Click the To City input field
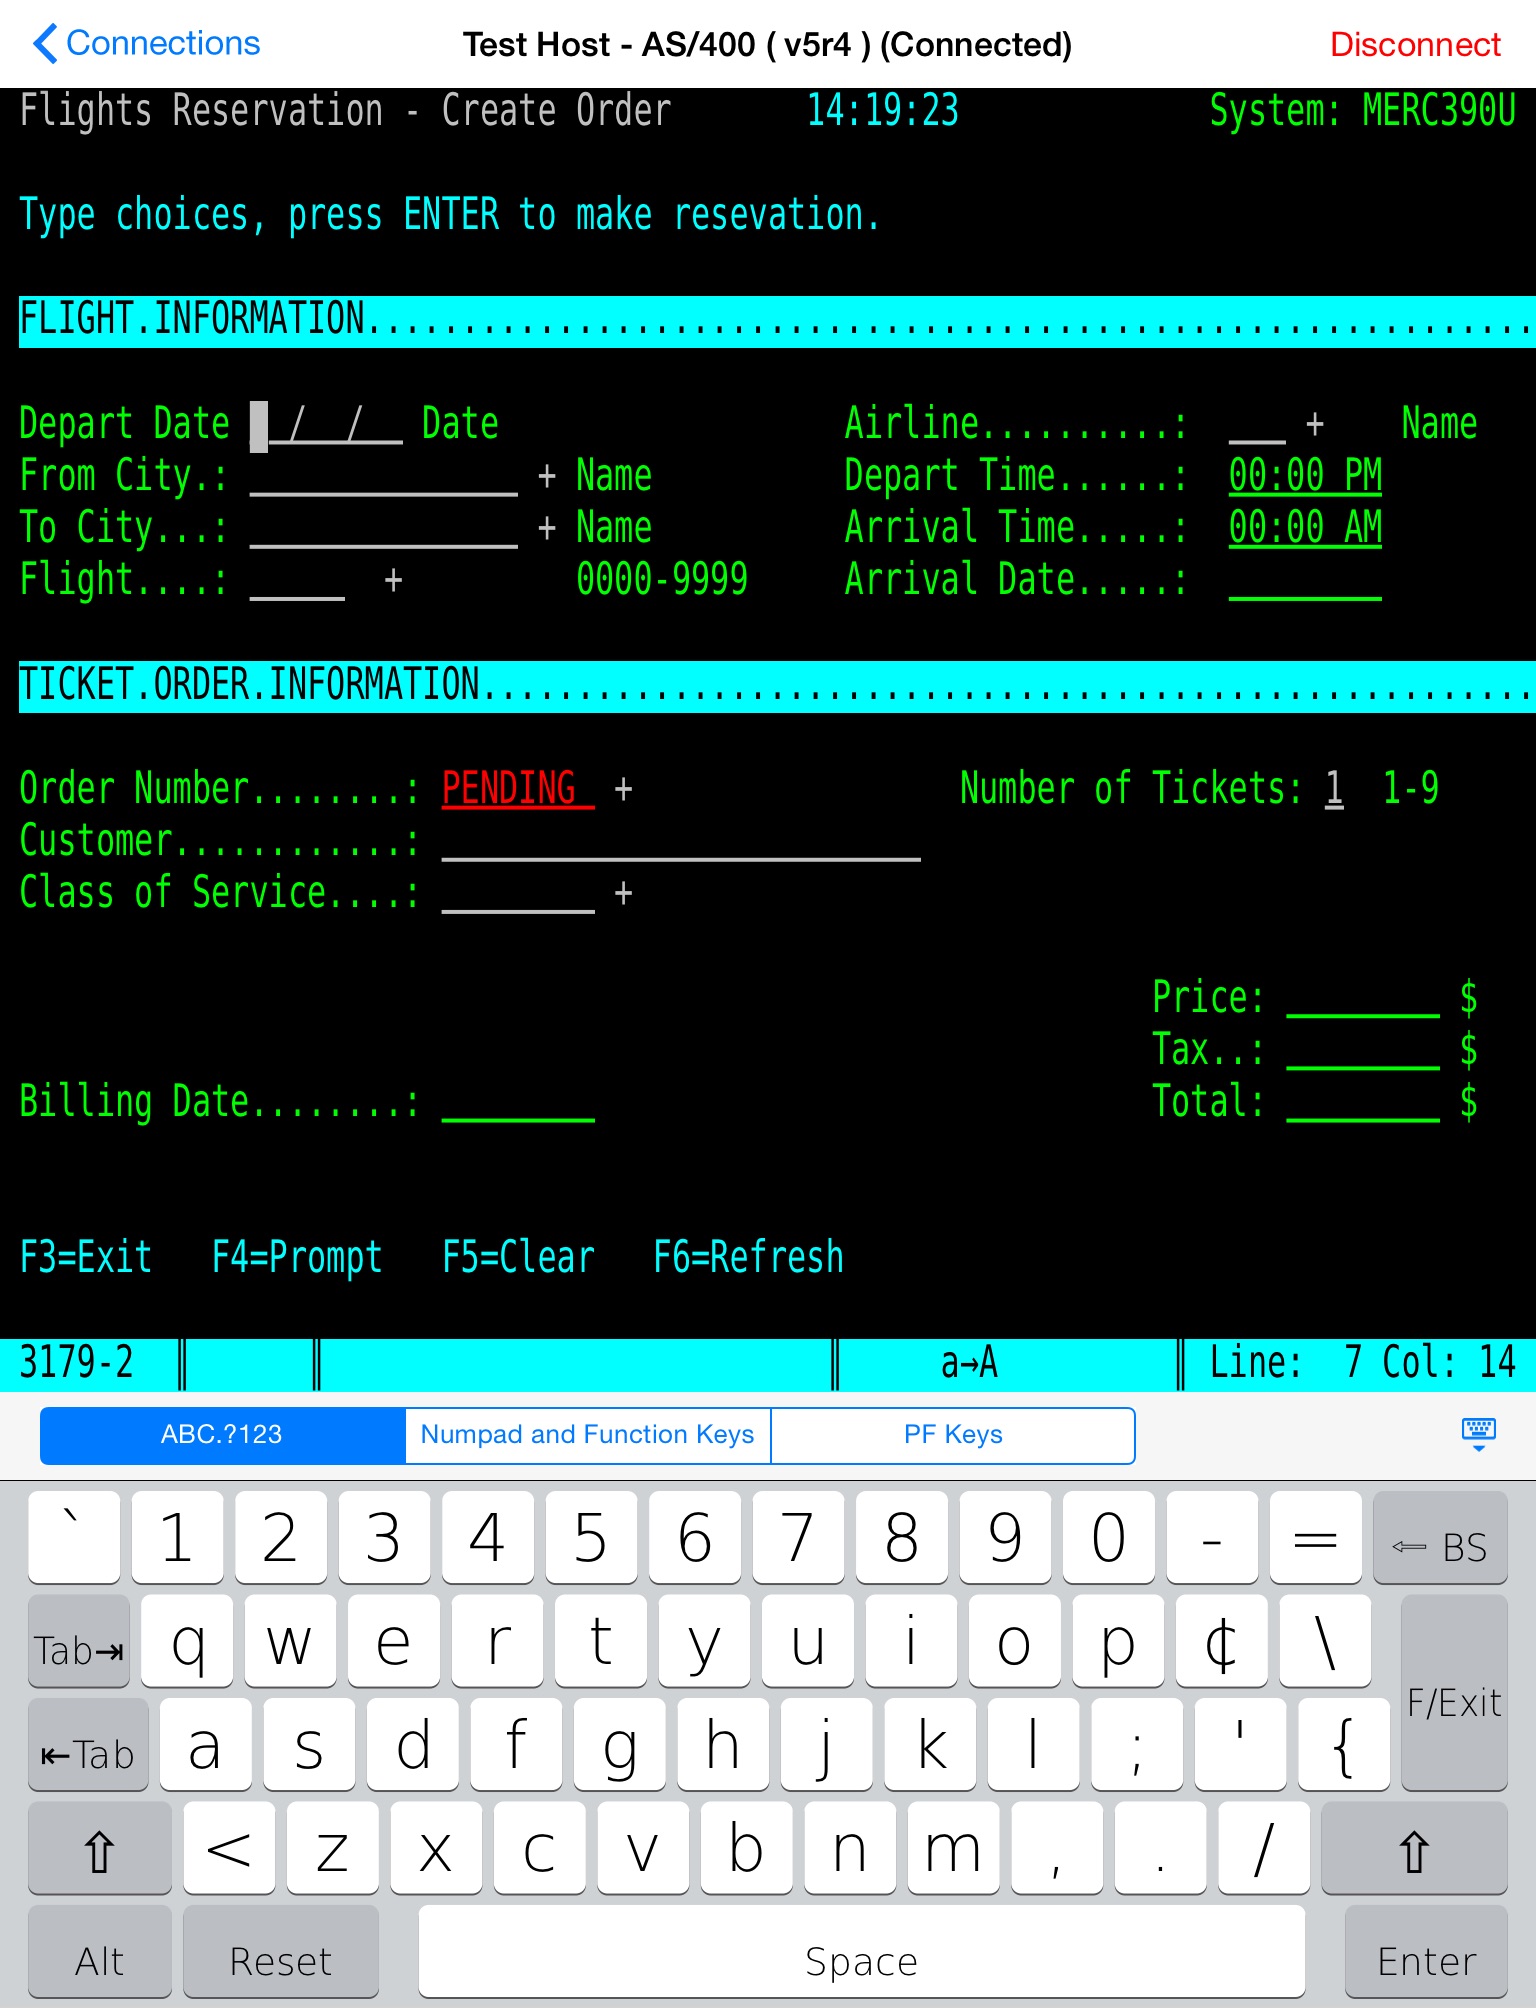 coord(384,528)
